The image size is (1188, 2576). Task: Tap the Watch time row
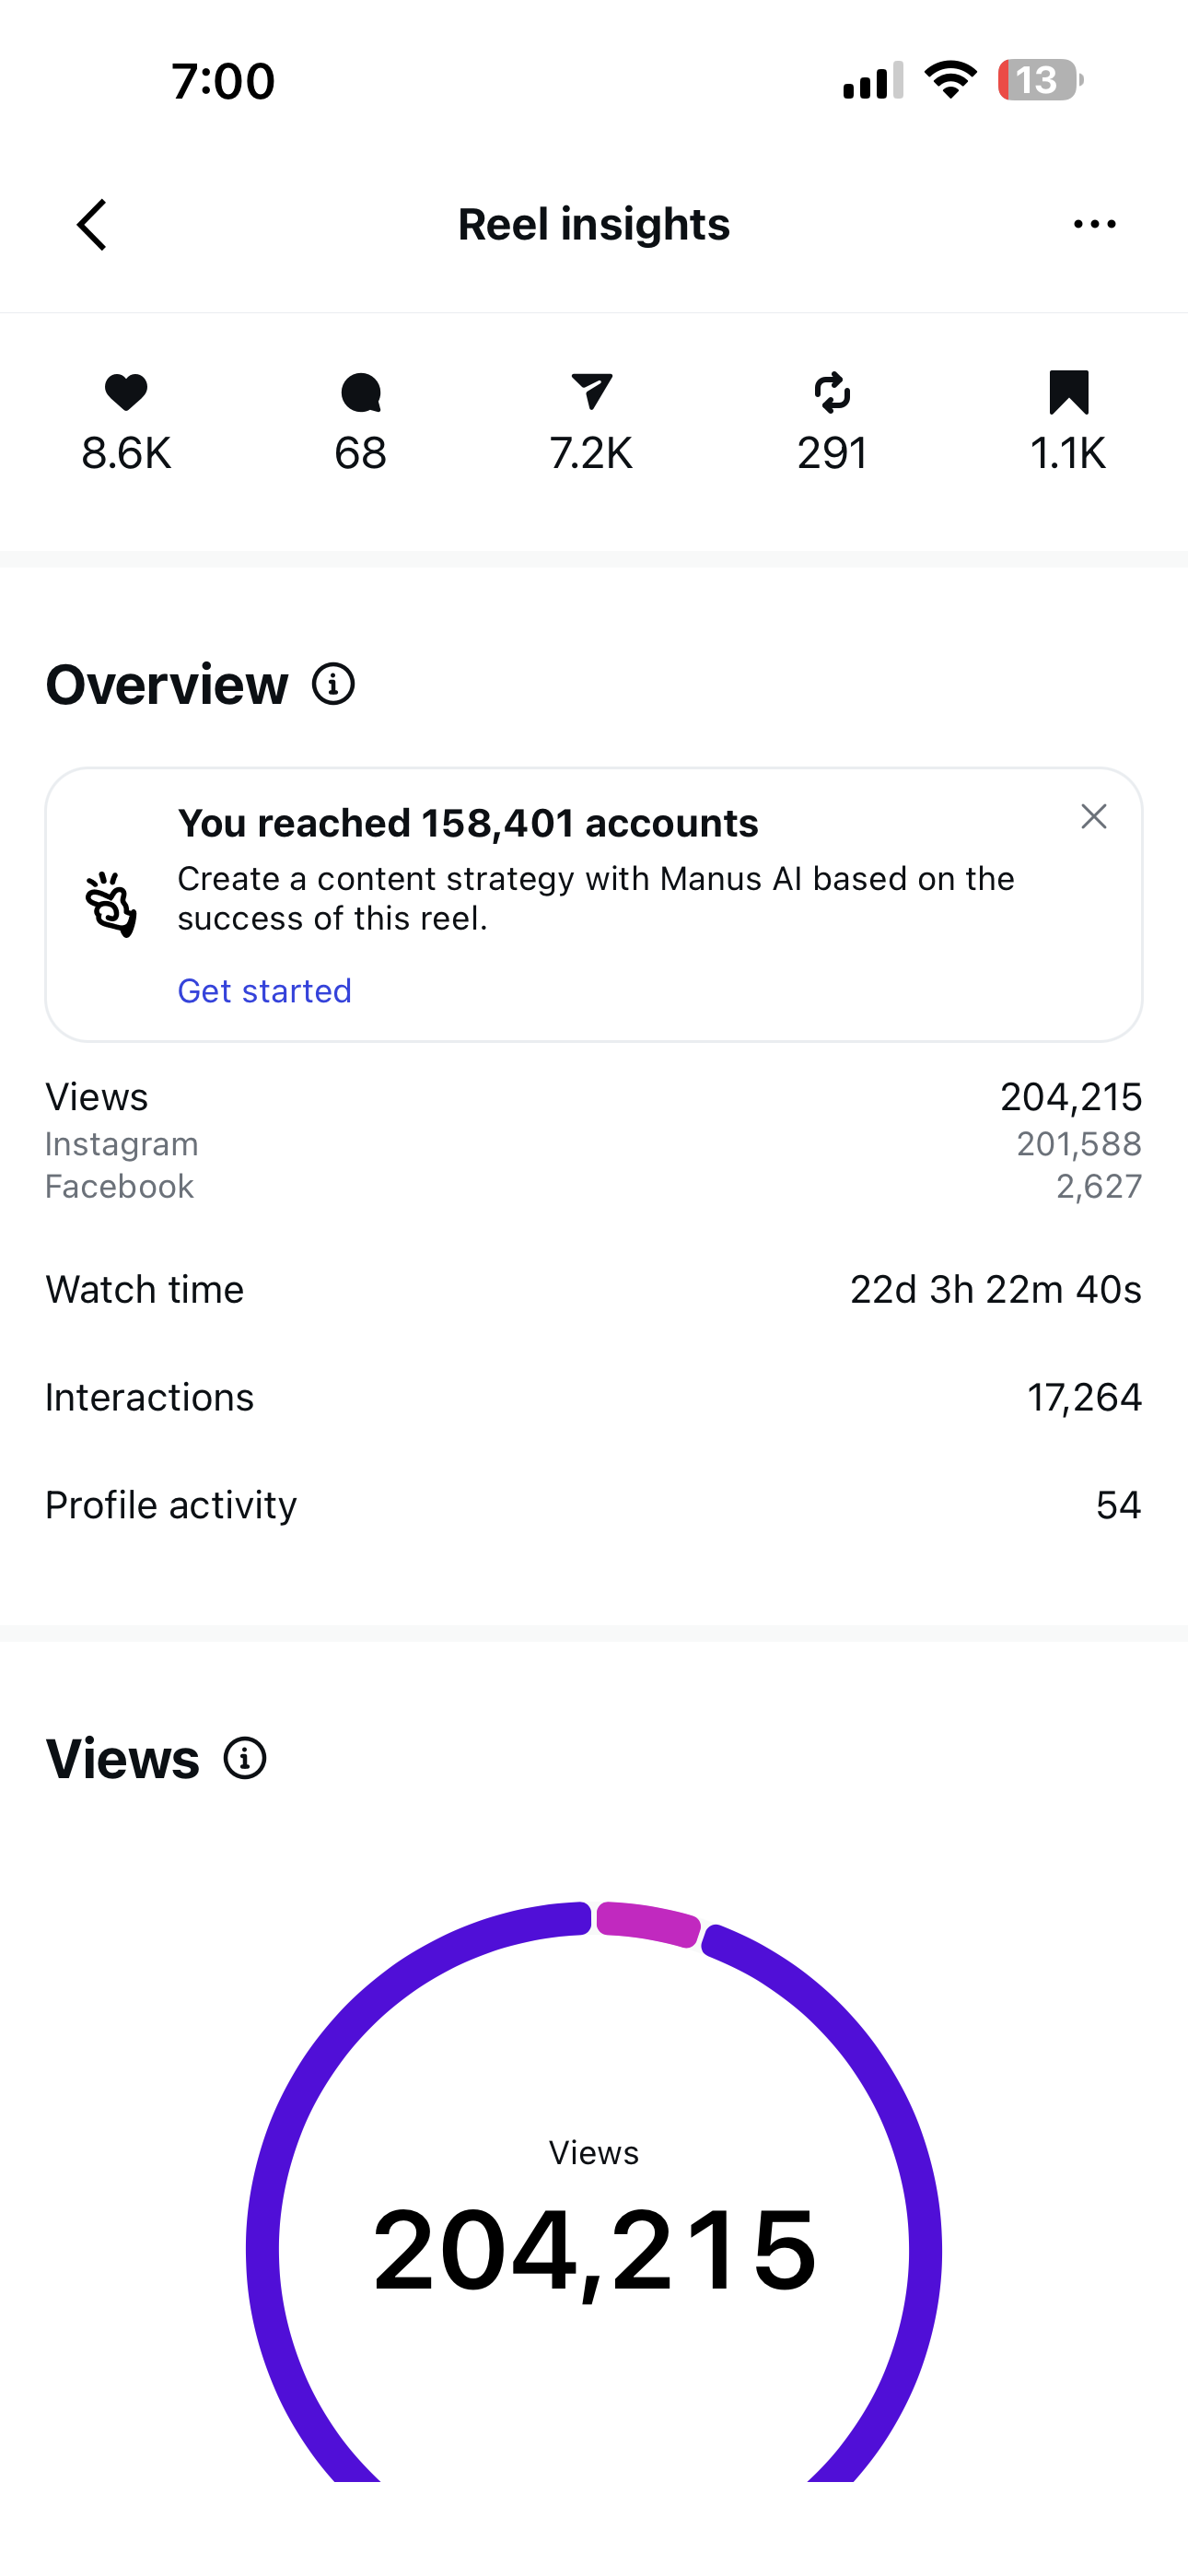tap(594, 1290)
